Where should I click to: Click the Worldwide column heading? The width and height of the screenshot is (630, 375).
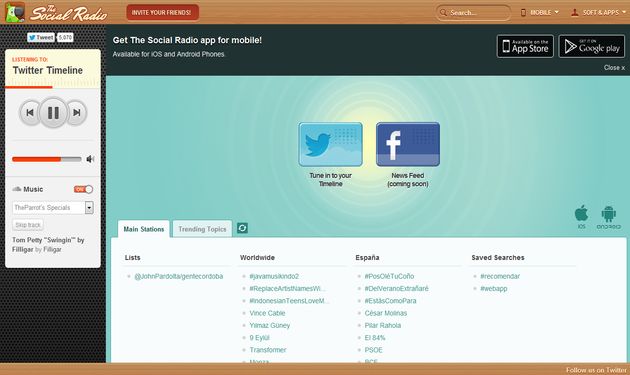coord(257,258)
